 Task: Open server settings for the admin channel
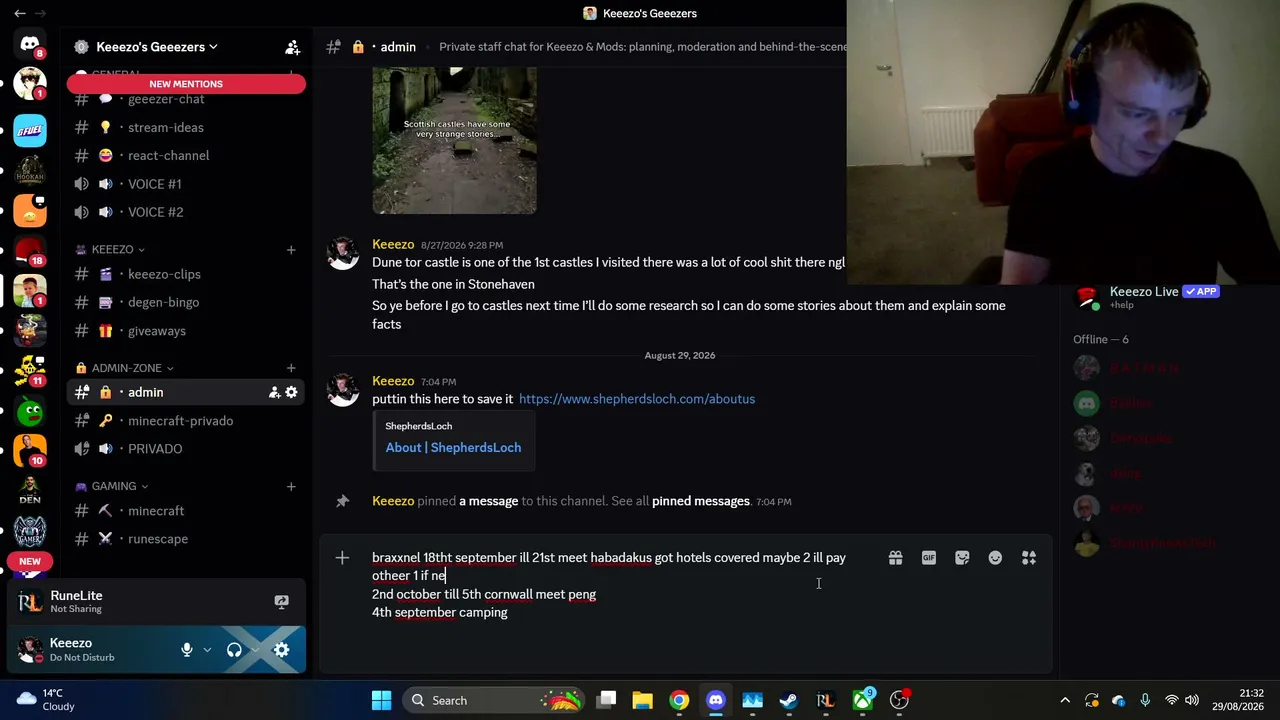click(x=291, y=393)
